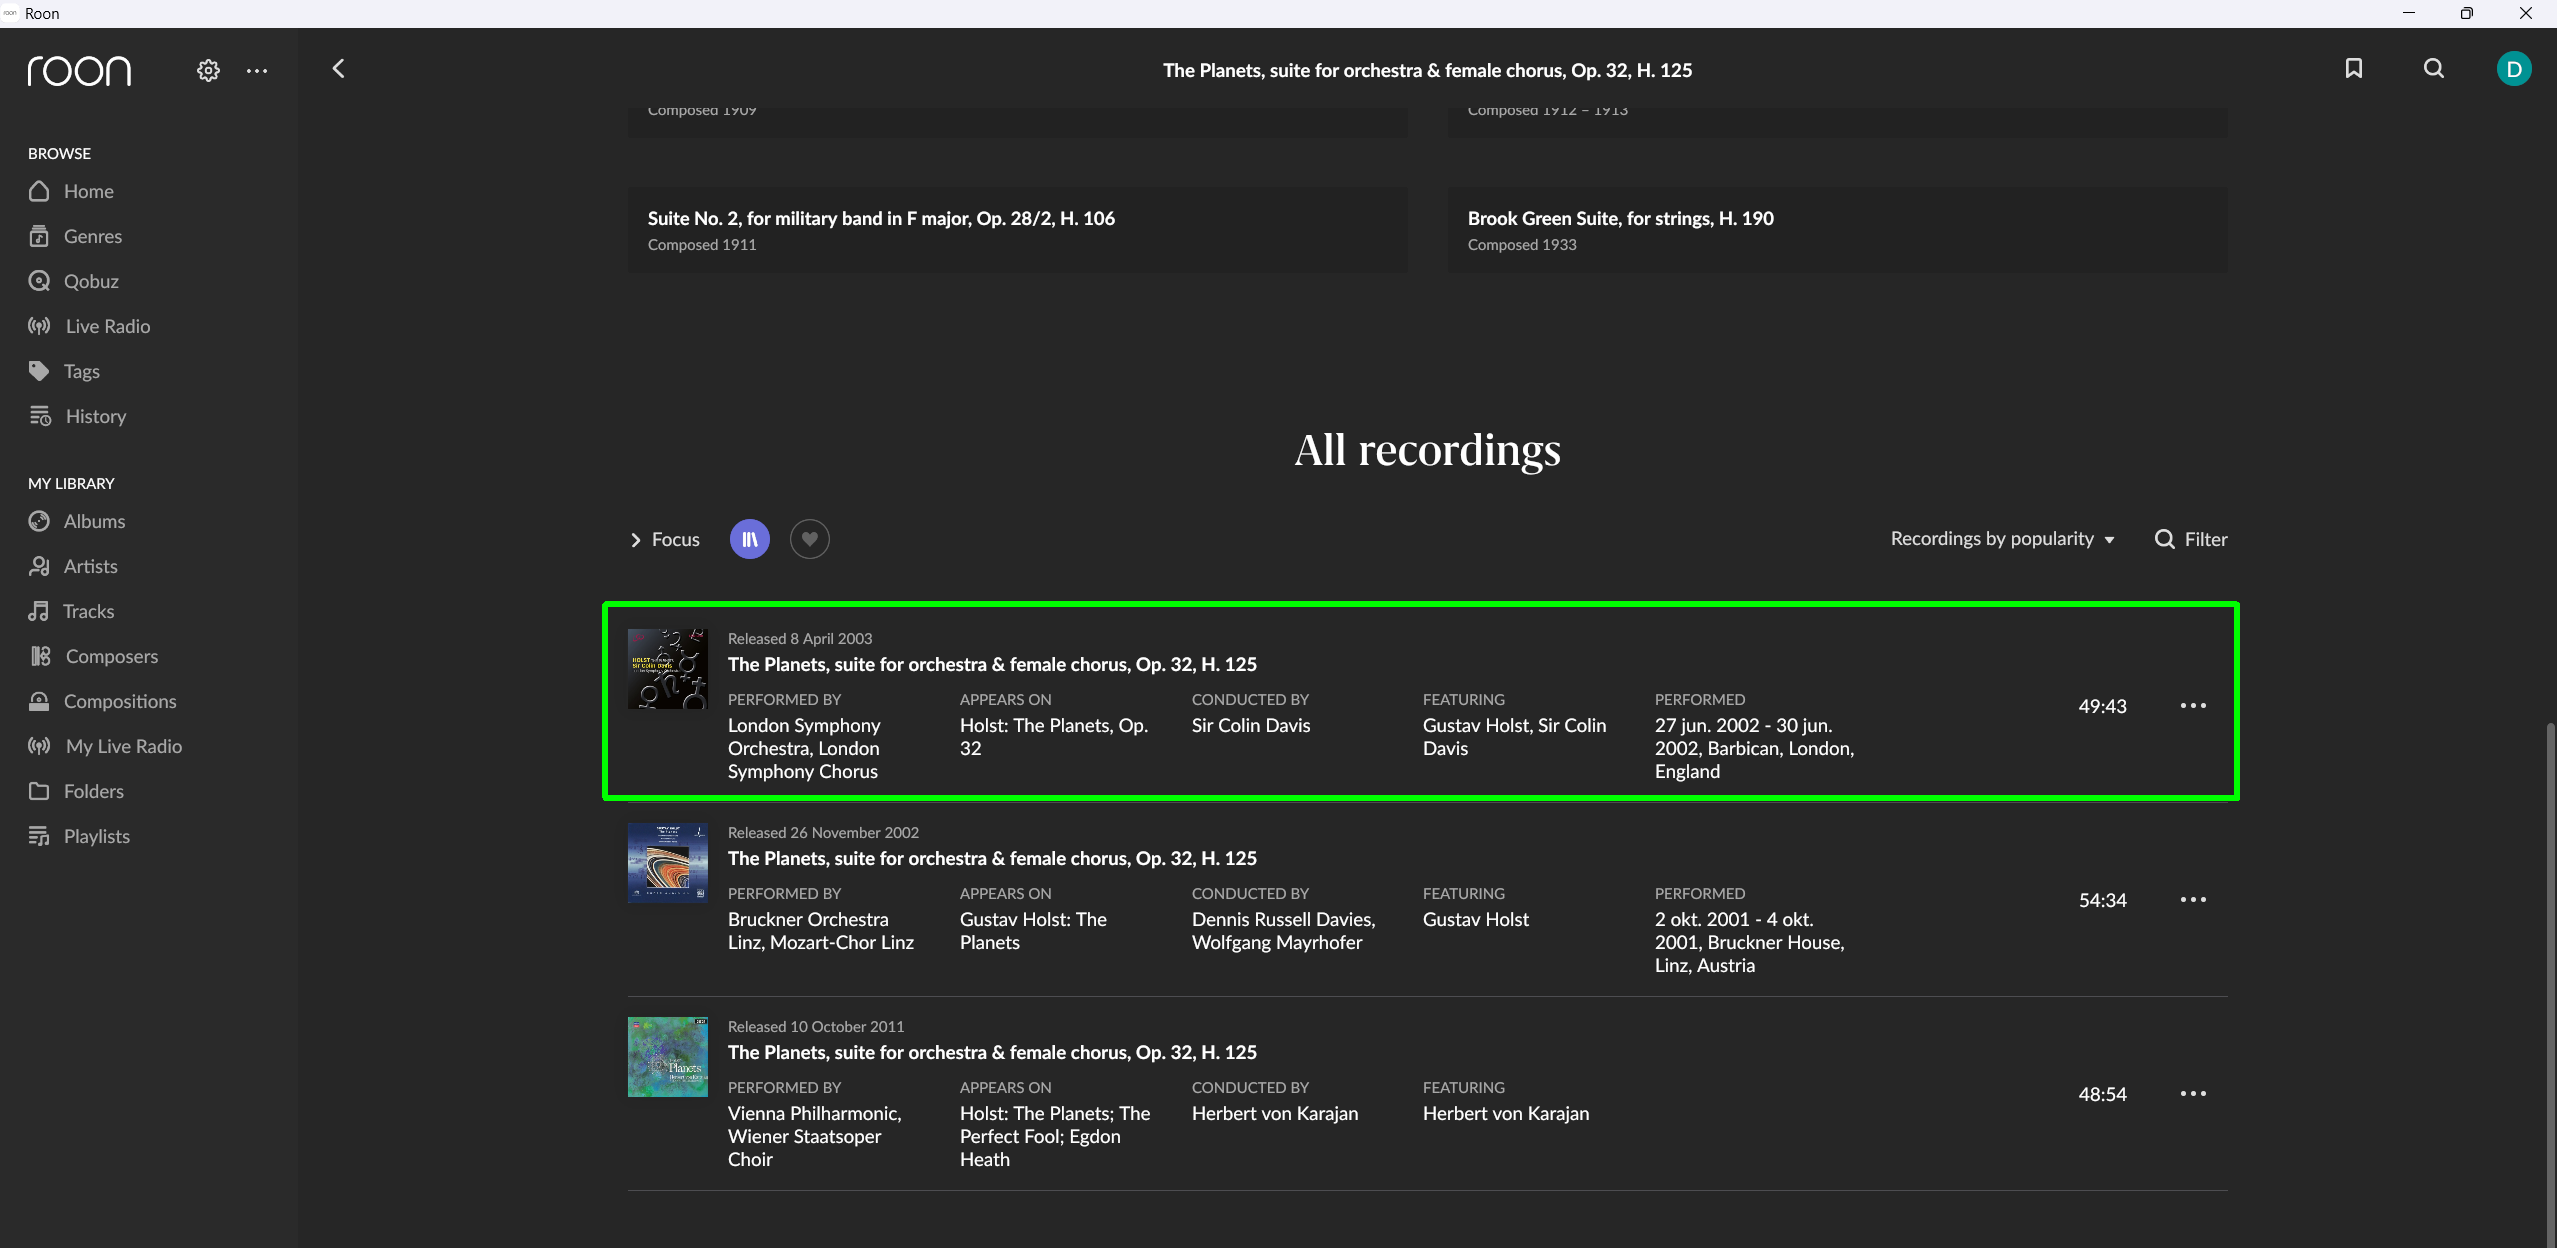The height and width of the screenshot is (1248, 2557).
Task: Click performed date 27 jun. 2002 Barbican
Action: [1754, 748]
